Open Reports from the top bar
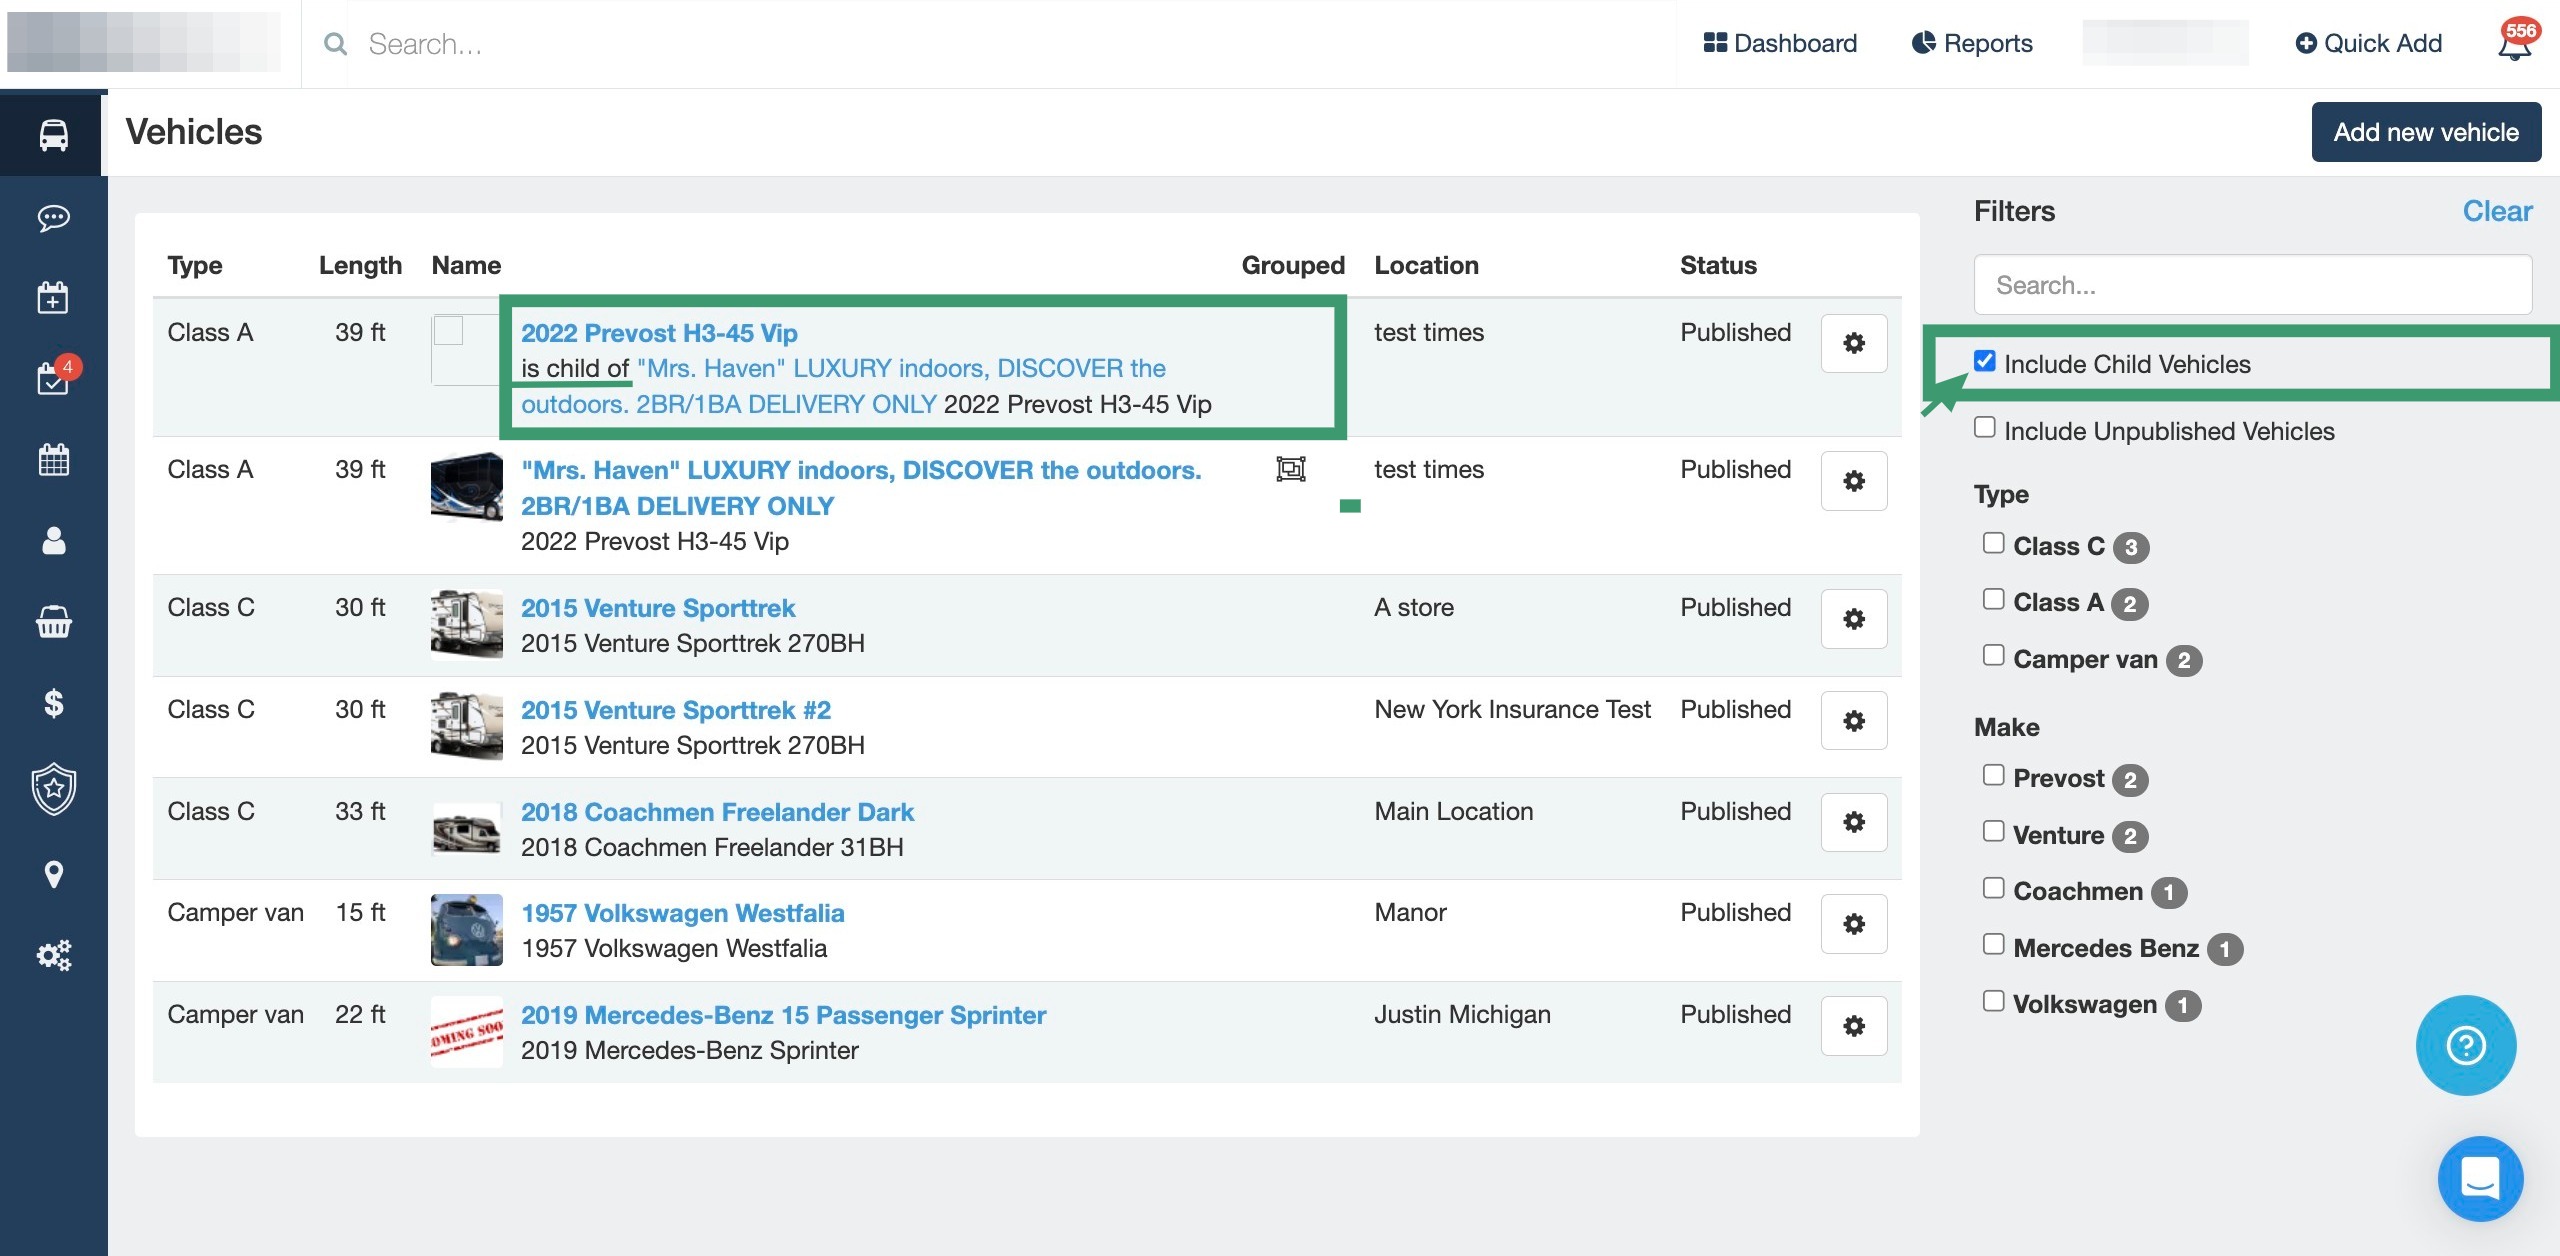2560x1256 pixels. pyautogui.click(x=1972, y=44)
